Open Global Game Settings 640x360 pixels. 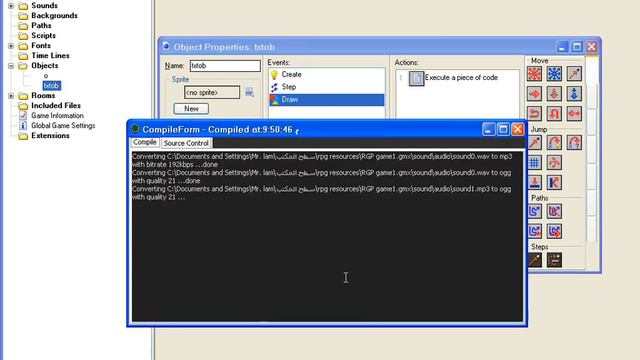[63, 126]
